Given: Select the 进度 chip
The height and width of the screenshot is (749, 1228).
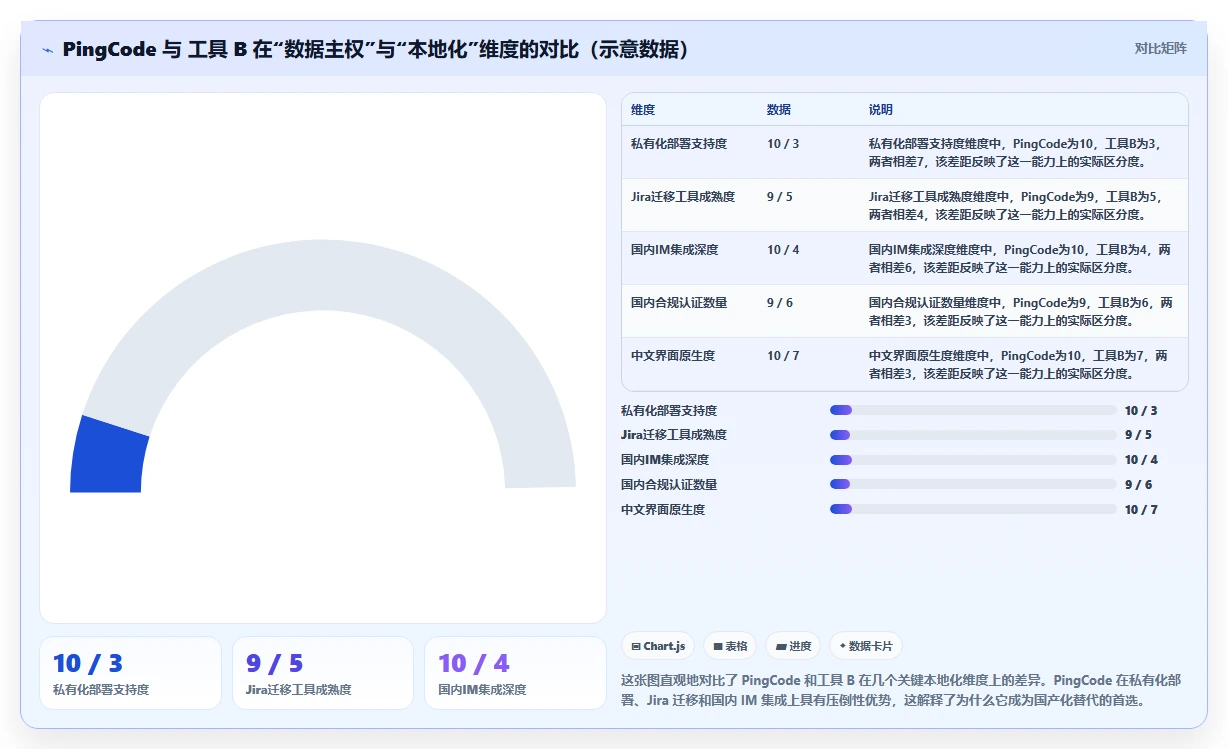Looking at the screenshot, I should tap(793, 646).
